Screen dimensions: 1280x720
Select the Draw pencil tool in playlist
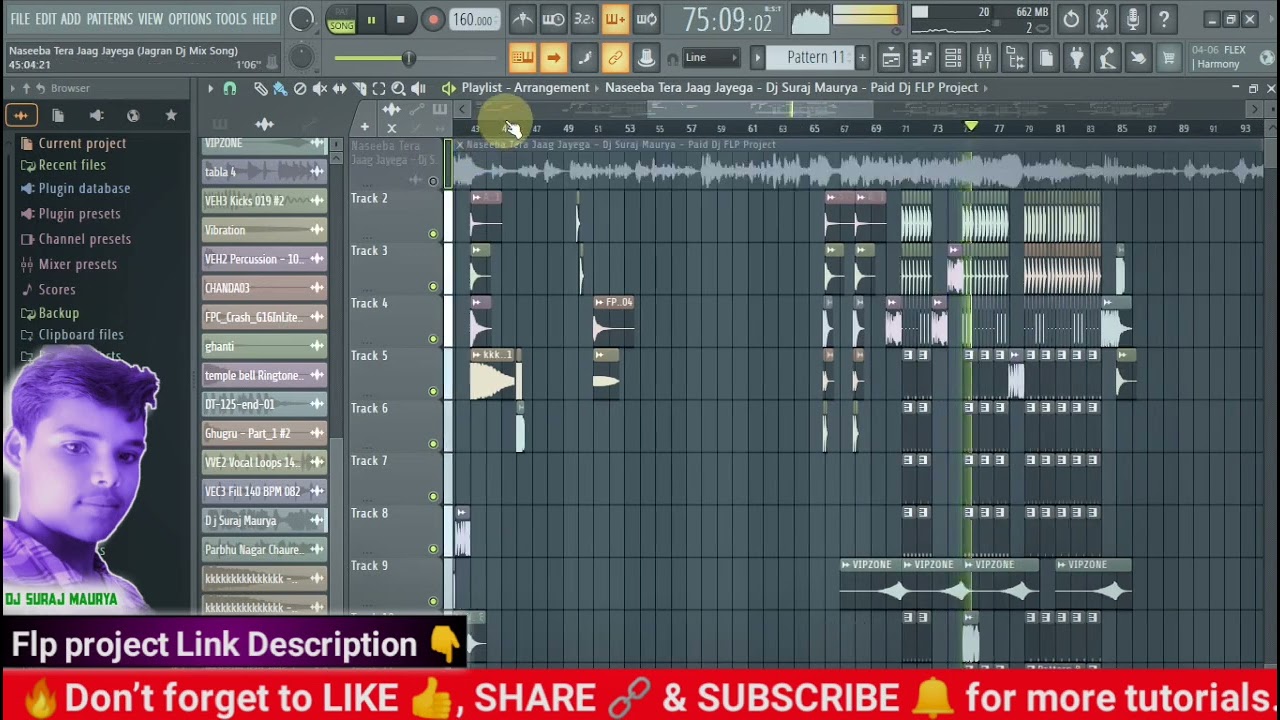pyautogui.click(x=260, y=88)
